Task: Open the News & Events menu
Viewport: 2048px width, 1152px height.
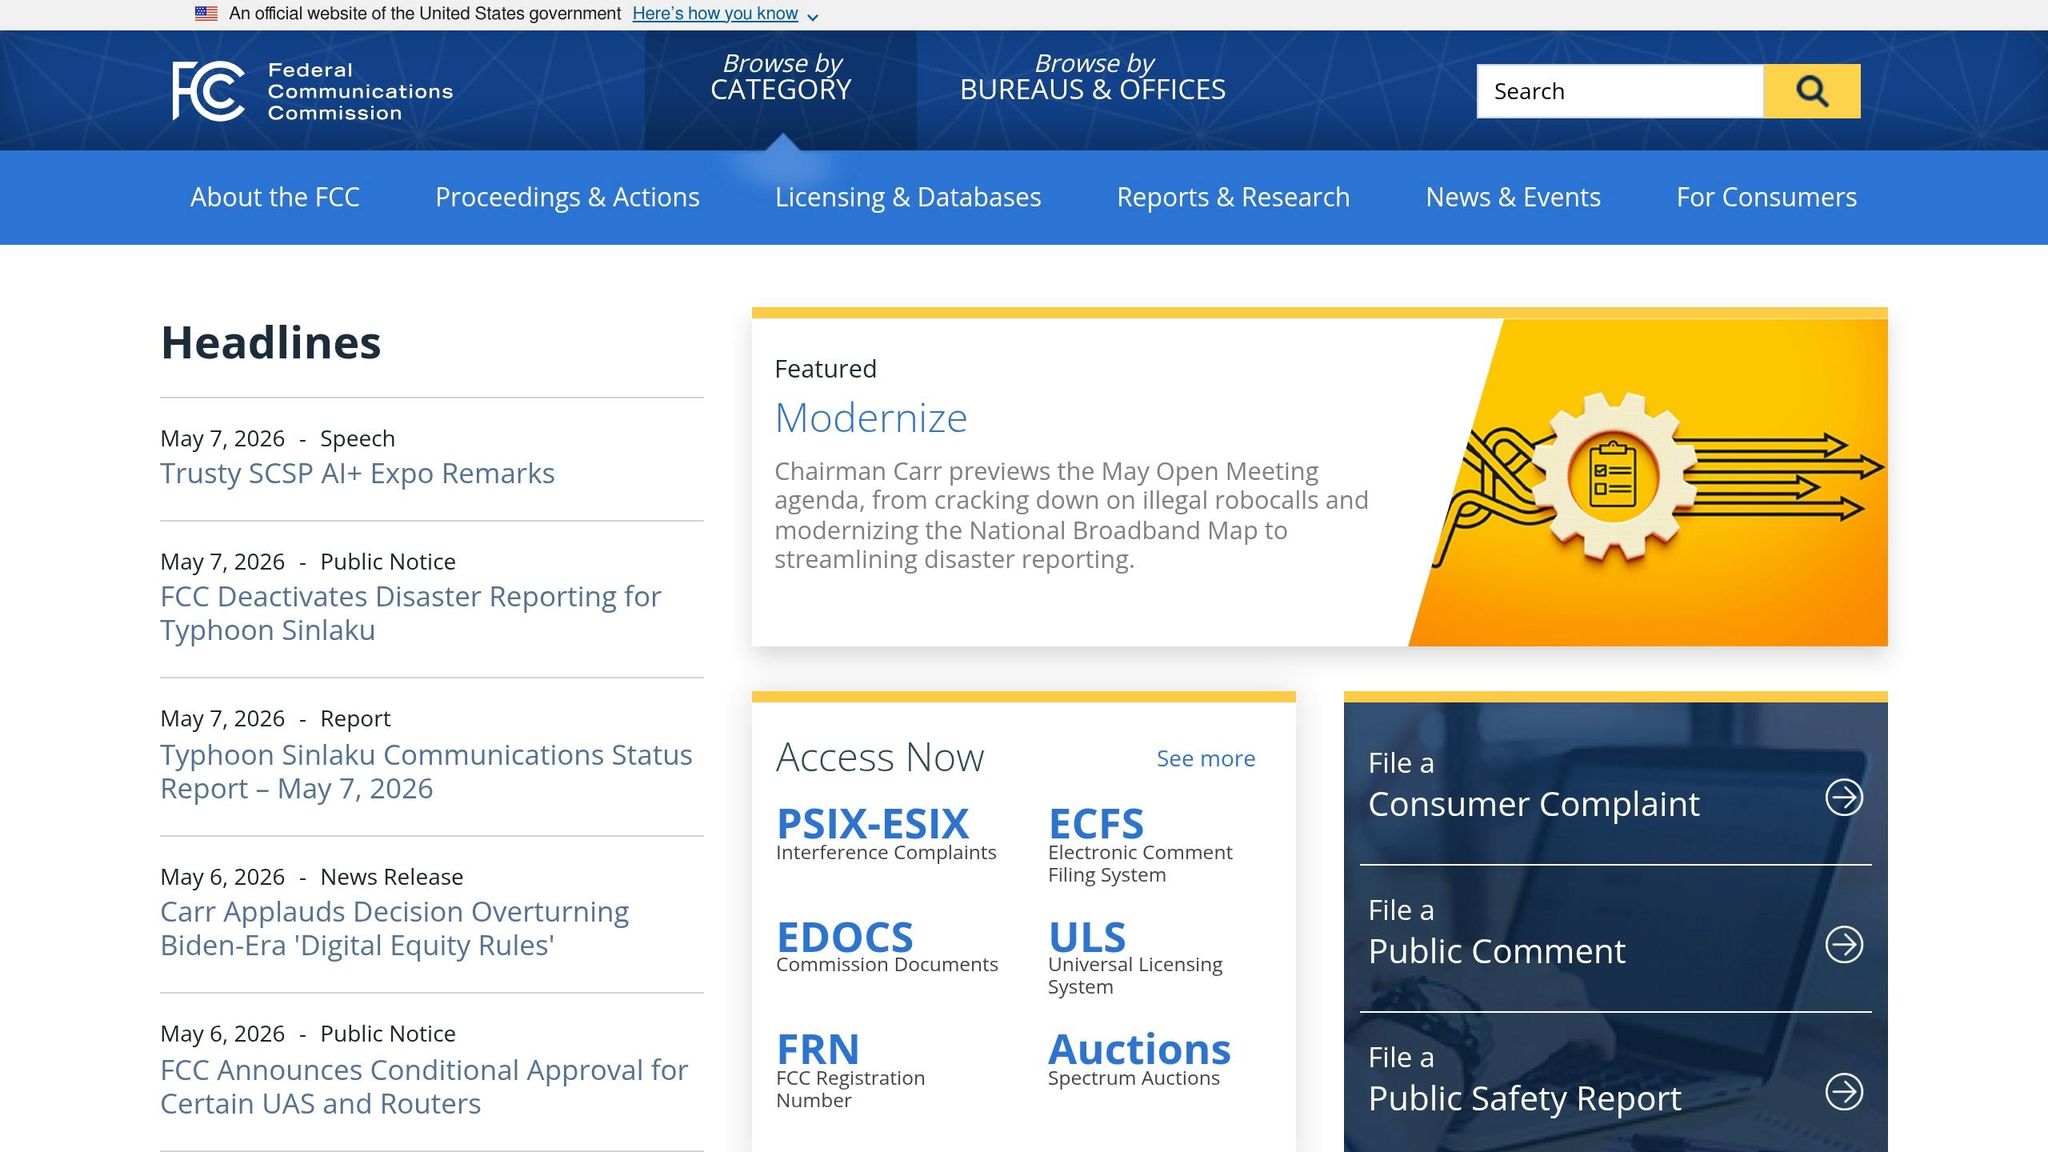Action: pos(1513,197)
